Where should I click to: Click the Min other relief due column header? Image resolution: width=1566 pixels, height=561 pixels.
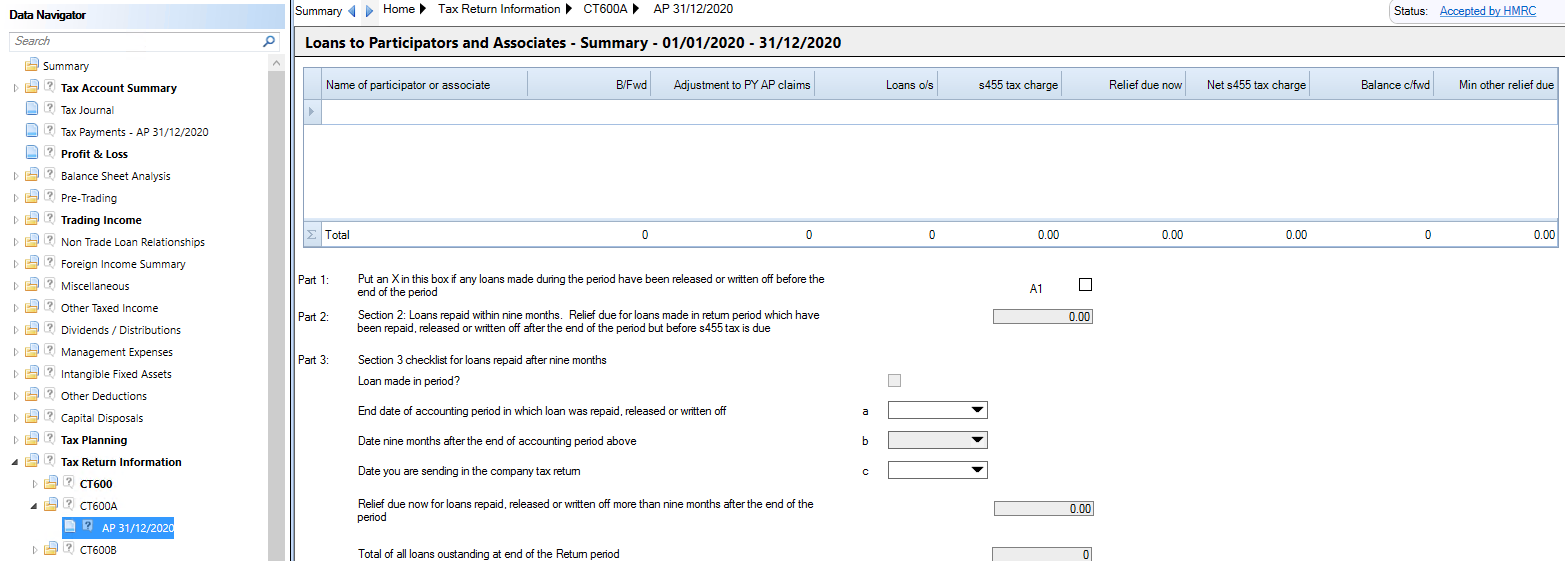point(1496,85)
